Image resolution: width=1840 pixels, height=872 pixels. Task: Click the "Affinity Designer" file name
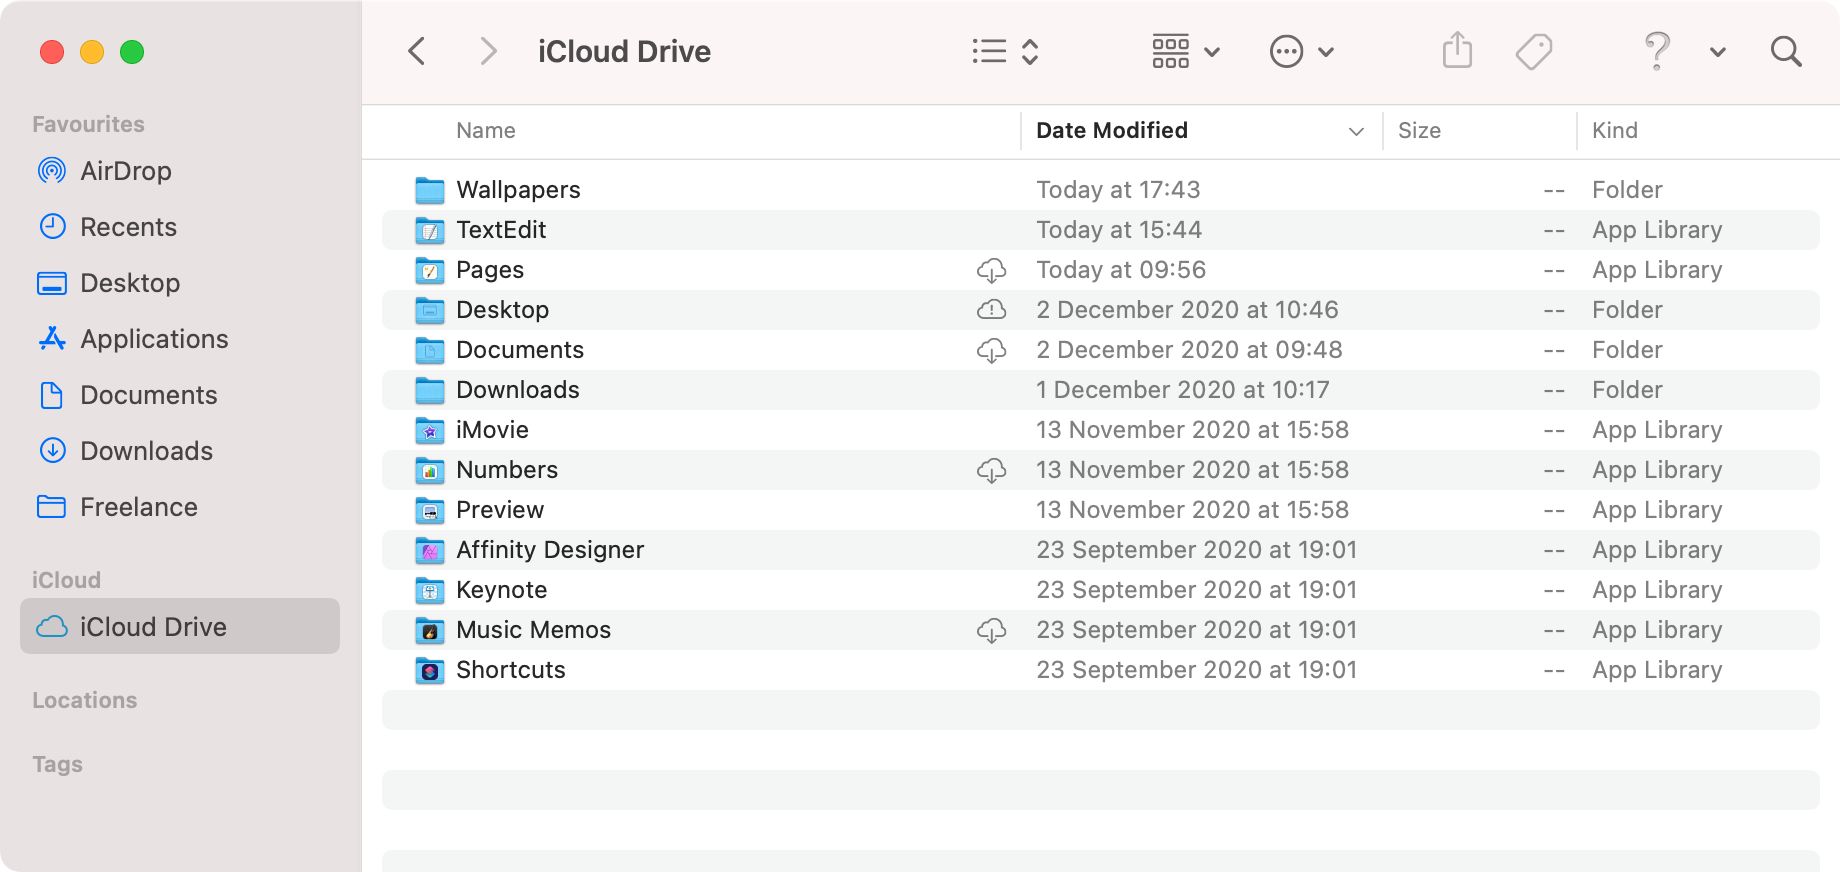click(x=550, y=550)
